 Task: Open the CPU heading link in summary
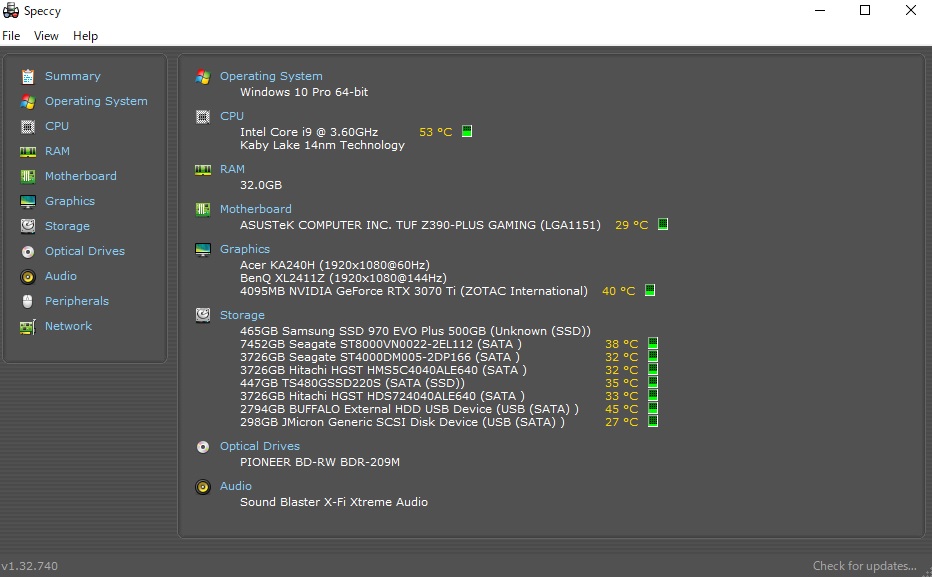pos(232,116)
